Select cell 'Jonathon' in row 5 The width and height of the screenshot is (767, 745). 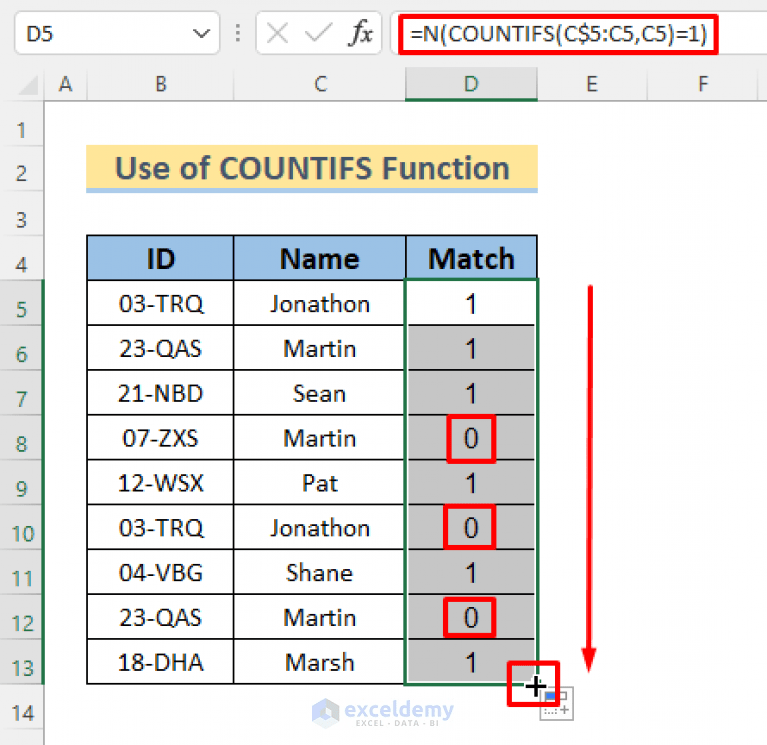[320, 303]
